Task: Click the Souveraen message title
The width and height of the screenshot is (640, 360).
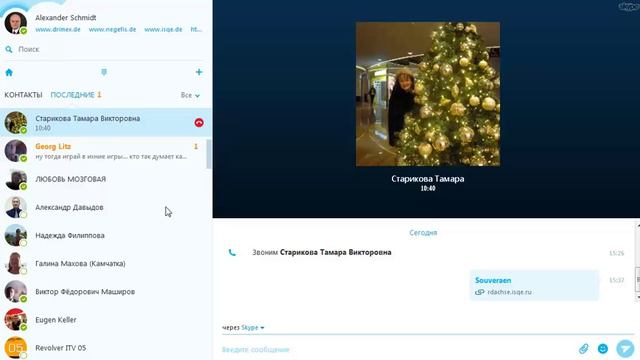Action: tap(493, 280)
